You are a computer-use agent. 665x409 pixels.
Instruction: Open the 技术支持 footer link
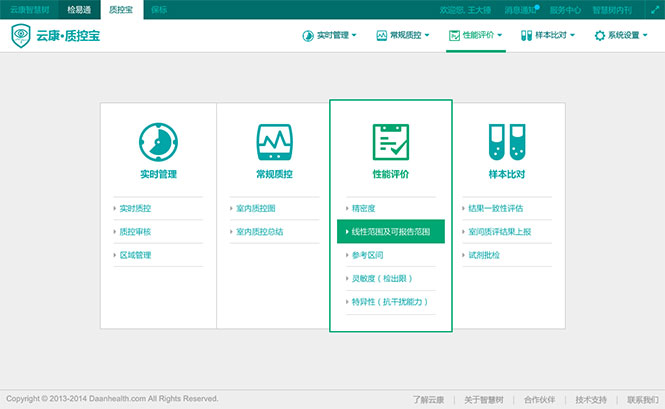pos(591,400)
